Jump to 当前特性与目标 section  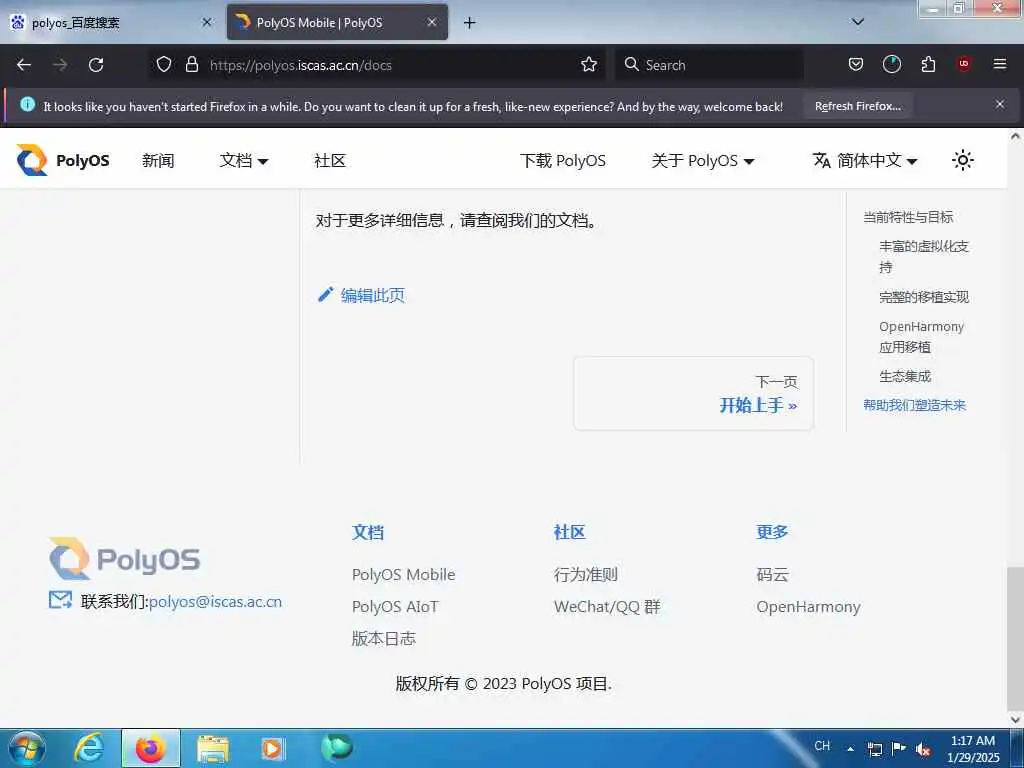click(x=908, y=217)
